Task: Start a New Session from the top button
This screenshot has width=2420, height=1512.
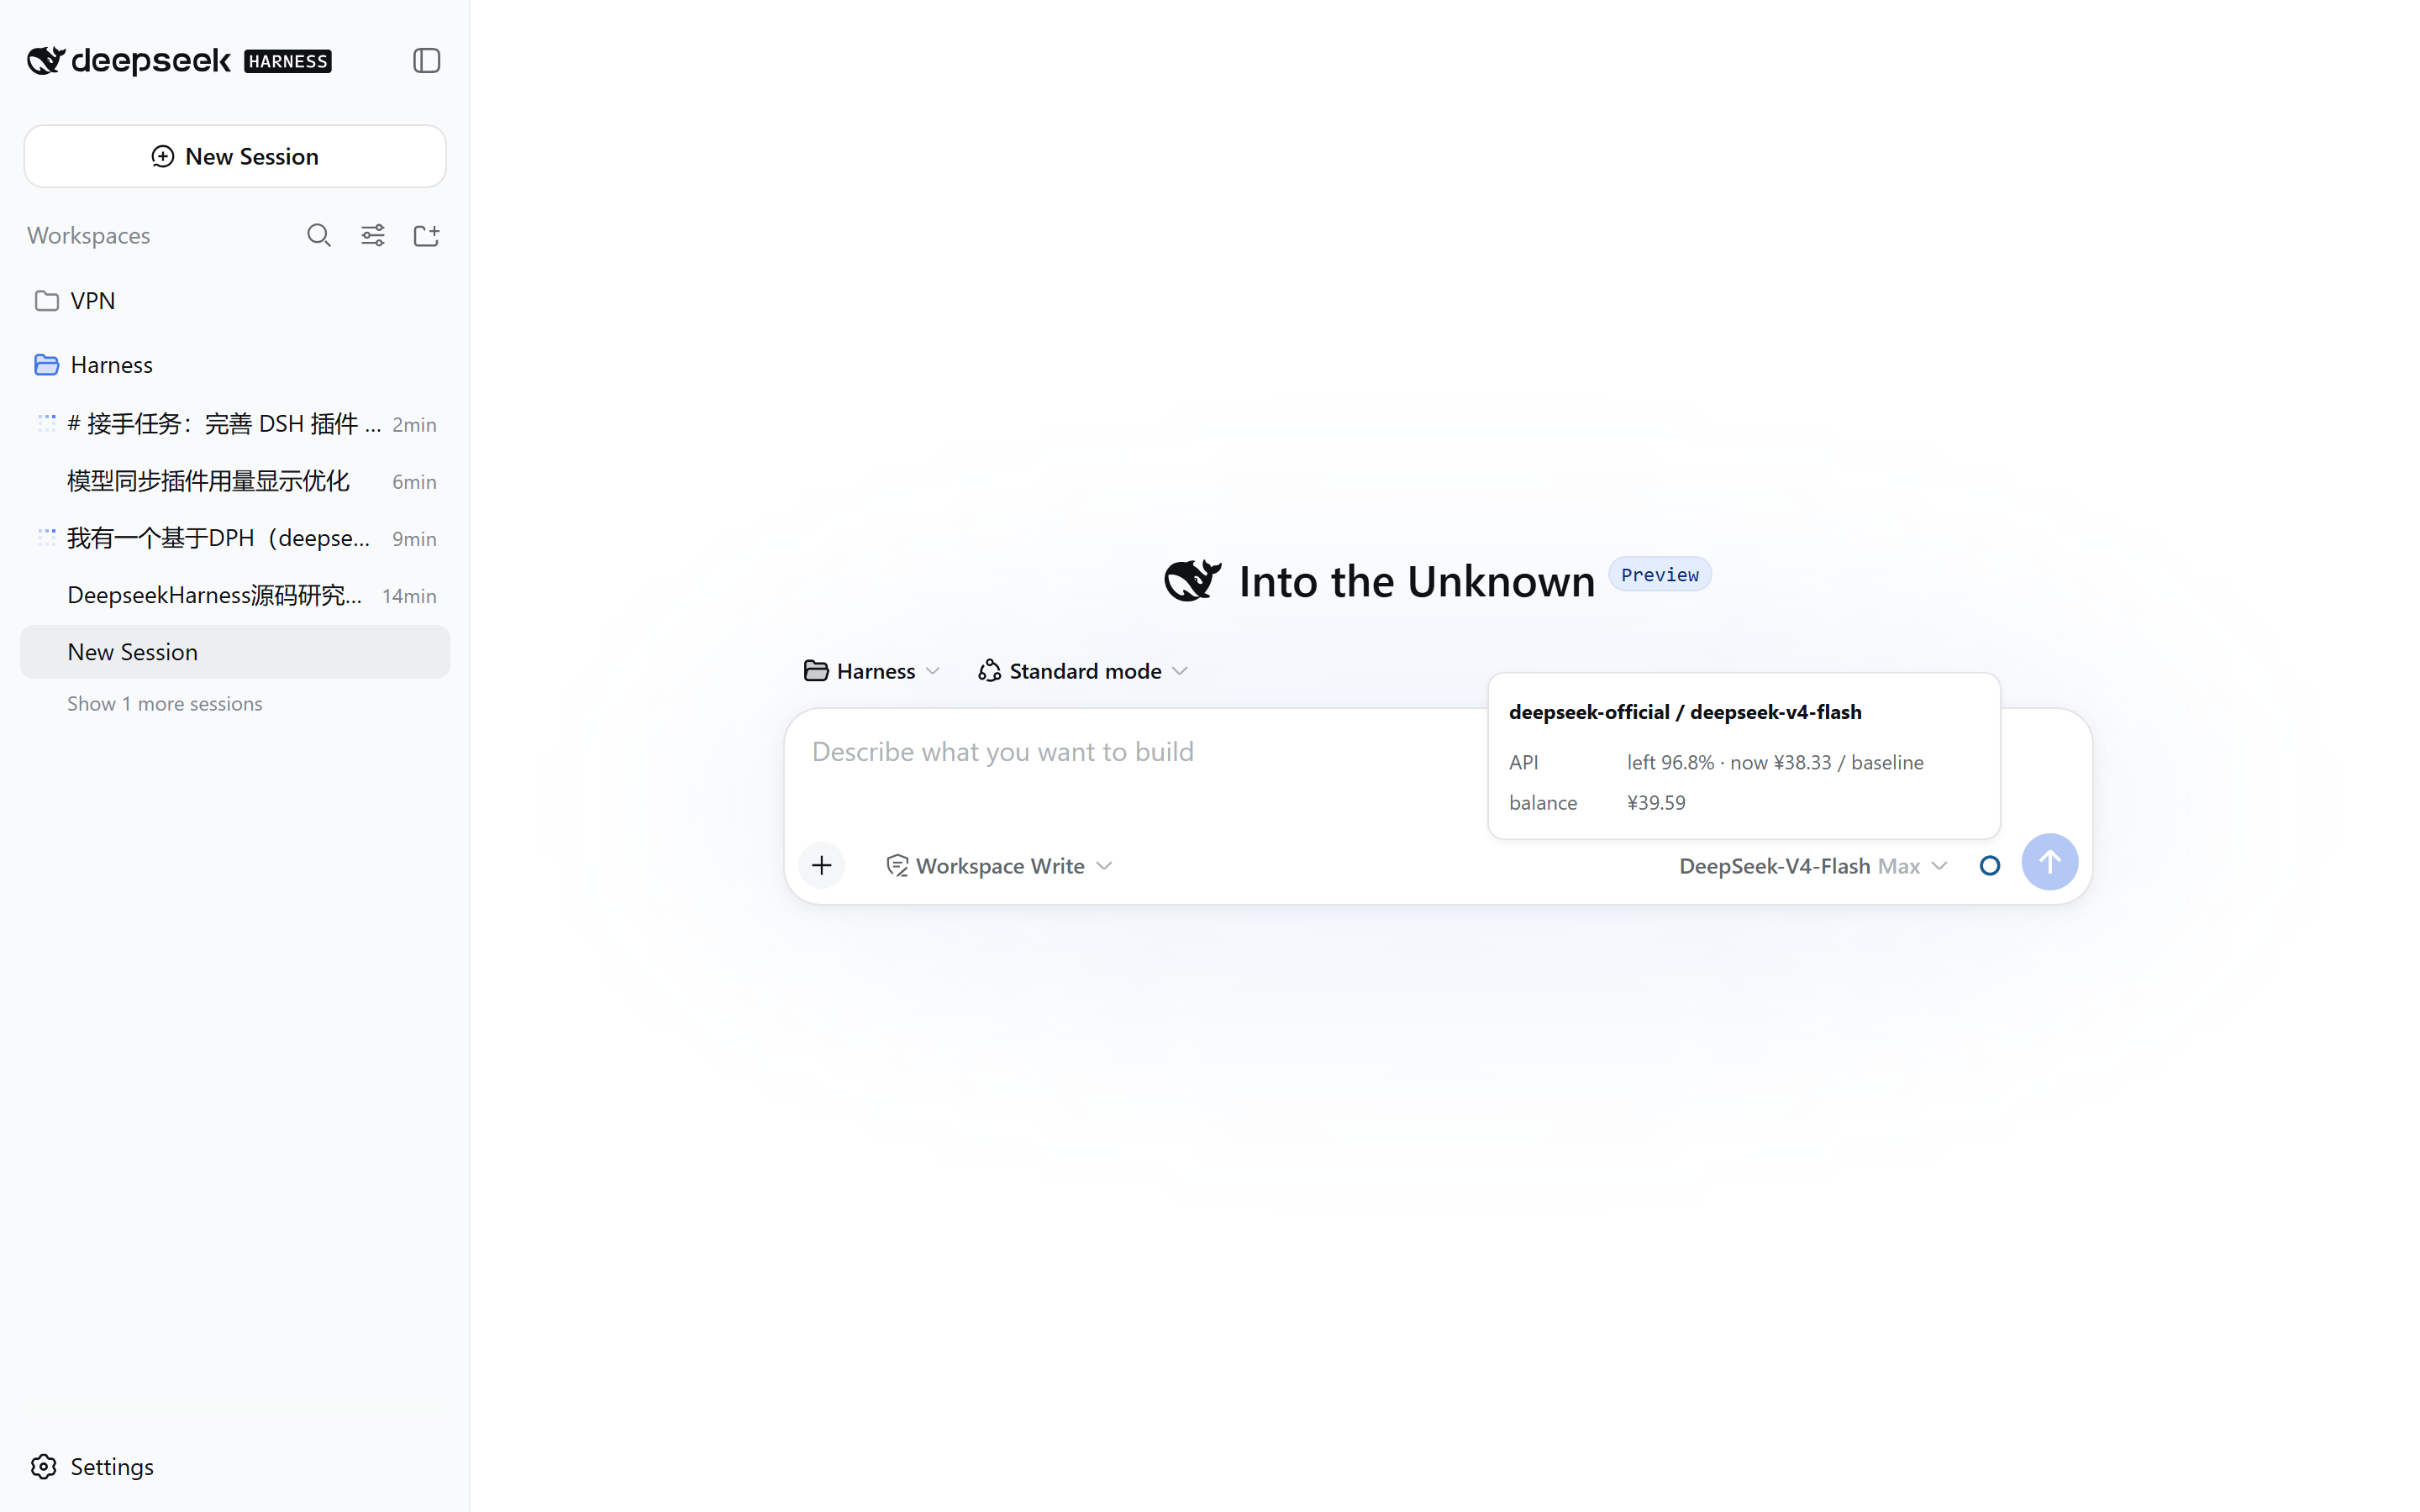Action: (x=235, y=156)
